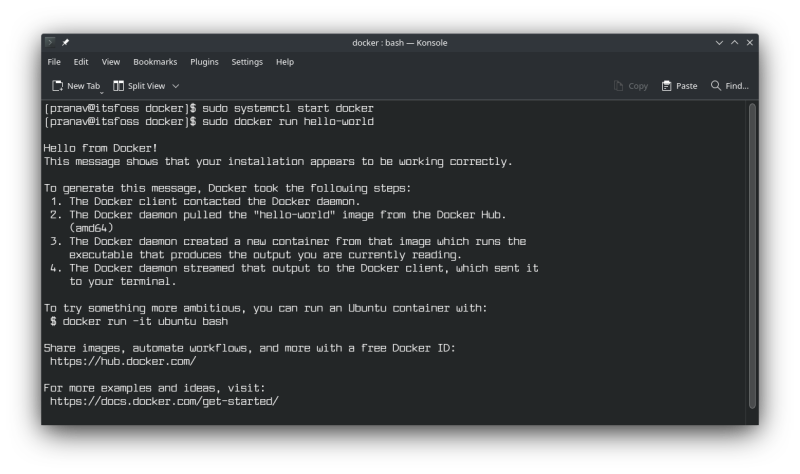Click the Split View icon
800x474 pixels.
pos(119,86)
